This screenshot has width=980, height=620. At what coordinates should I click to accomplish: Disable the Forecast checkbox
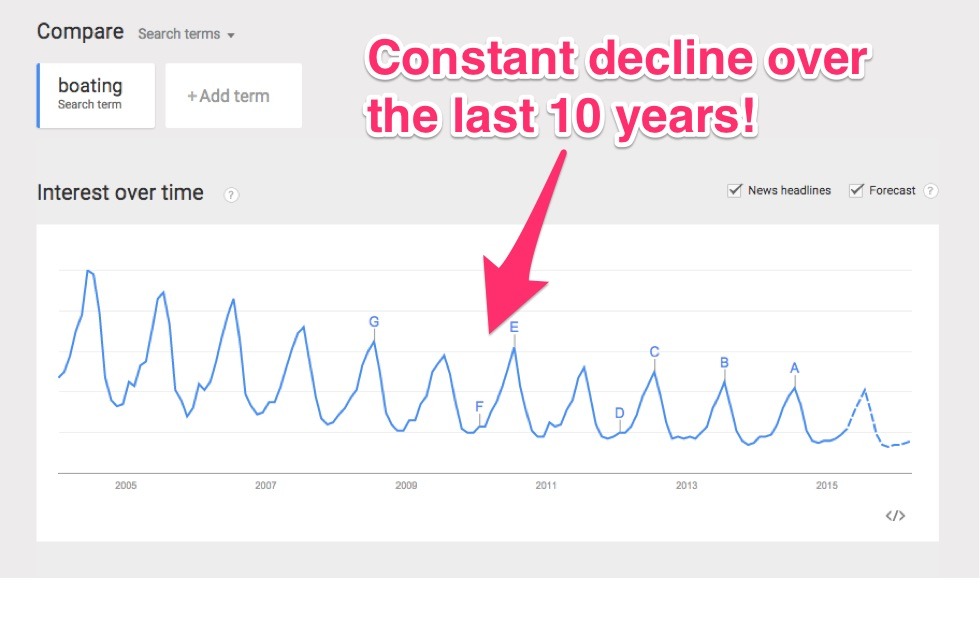click(856, 190)
